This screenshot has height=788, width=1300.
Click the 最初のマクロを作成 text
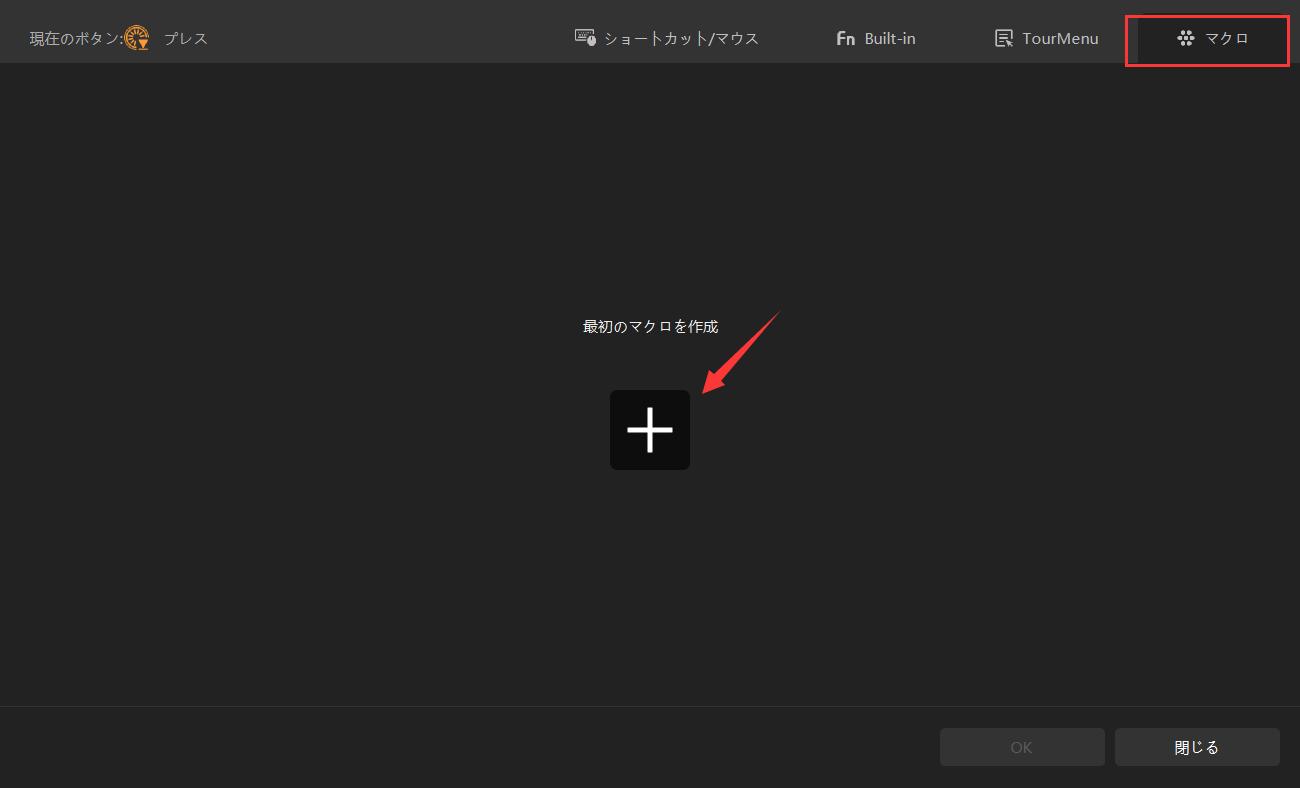(650, 326)
